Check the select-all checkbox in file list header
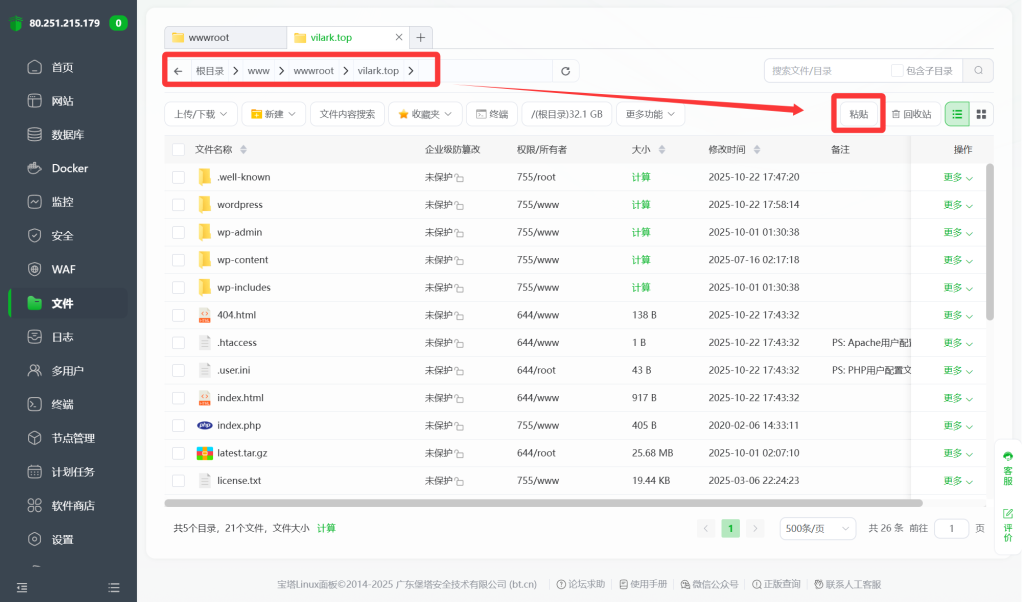1024x602 pixels. tap(179, 147)
